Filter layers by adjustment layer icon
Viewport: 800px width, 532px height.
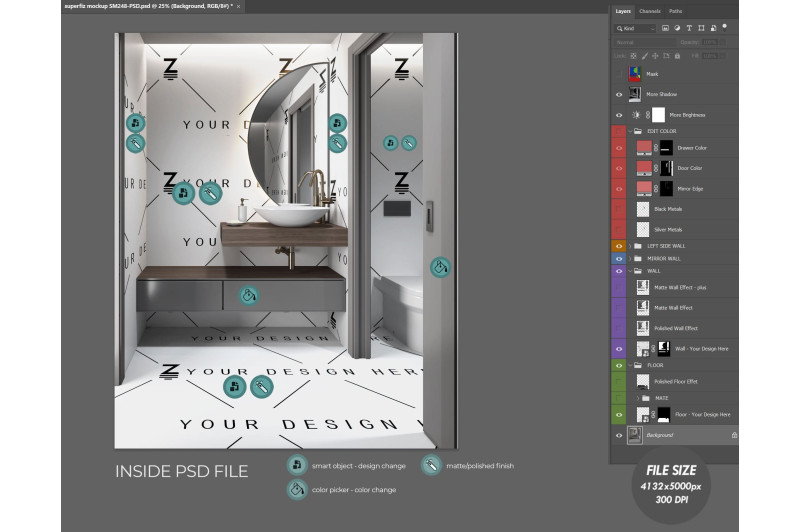tap(677, 29)
